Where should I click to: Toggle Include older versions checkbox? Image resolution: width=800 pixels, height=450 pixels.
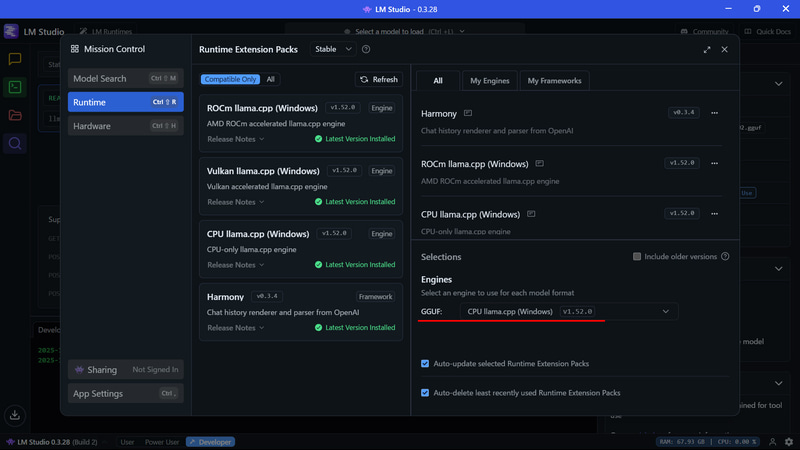[637, 257]
